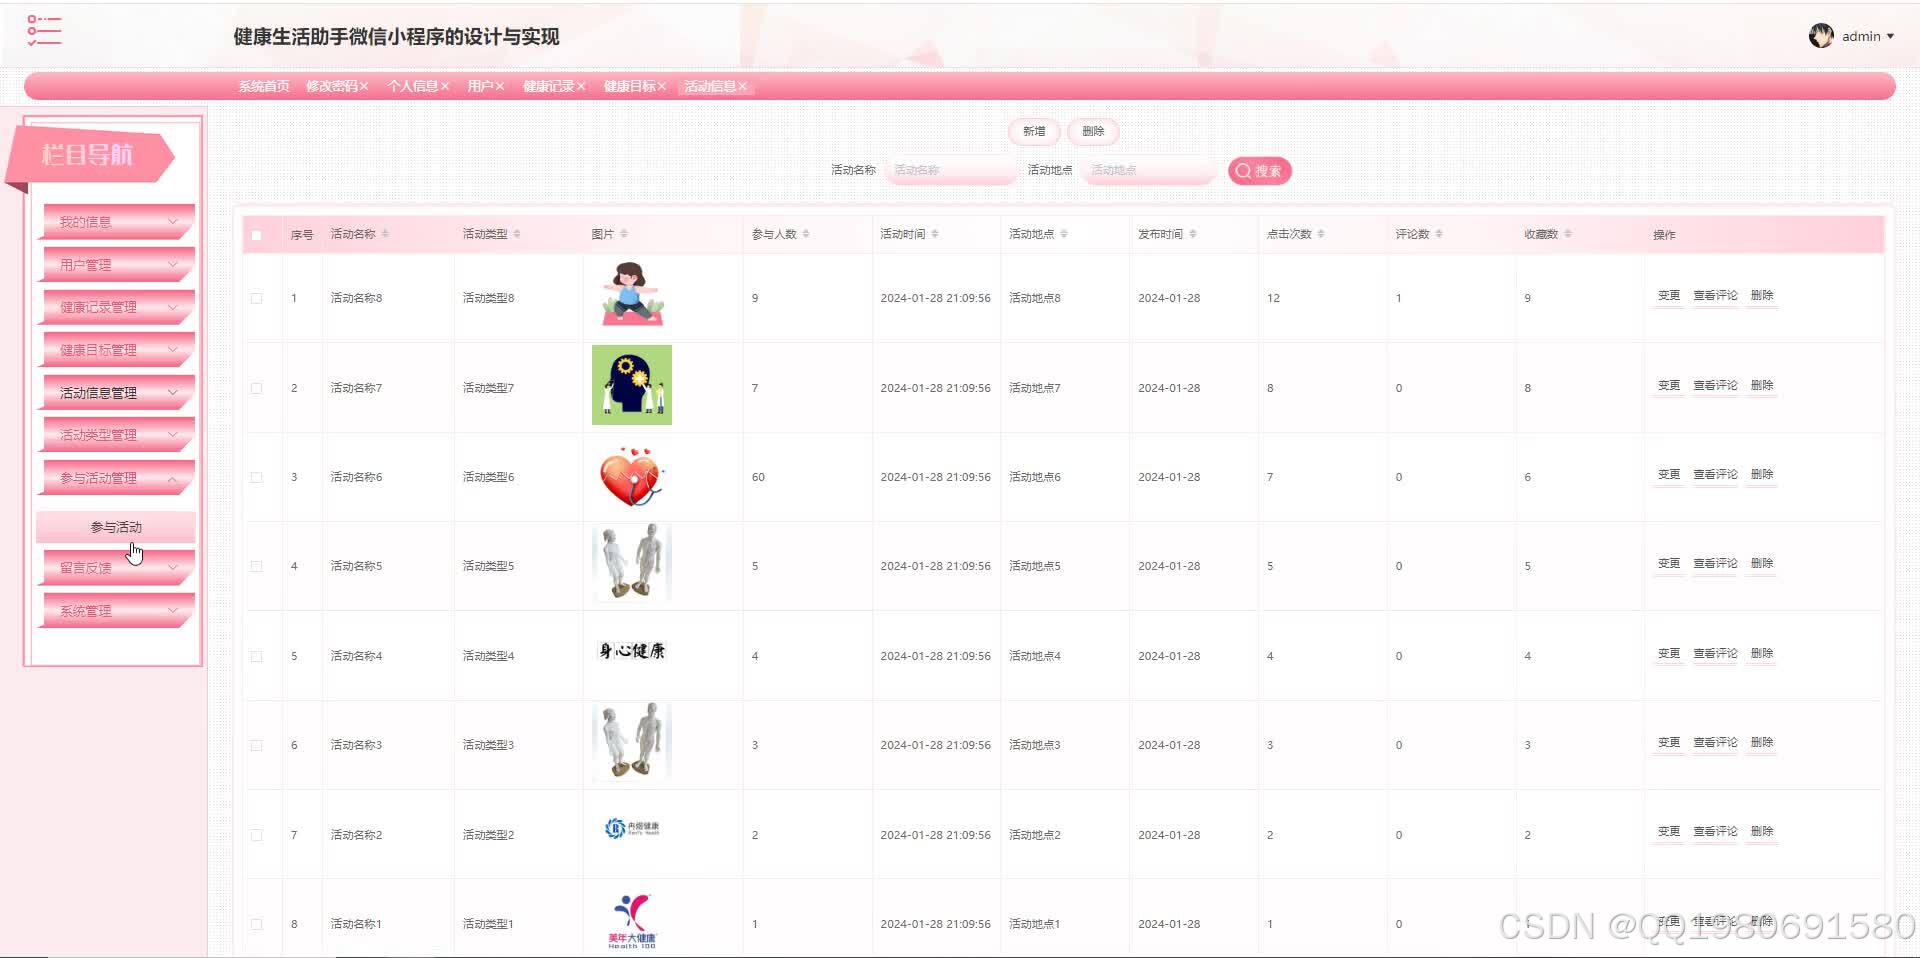Sort by 活动地点 column arrows
The image size is (1920, 958).
1064,234
